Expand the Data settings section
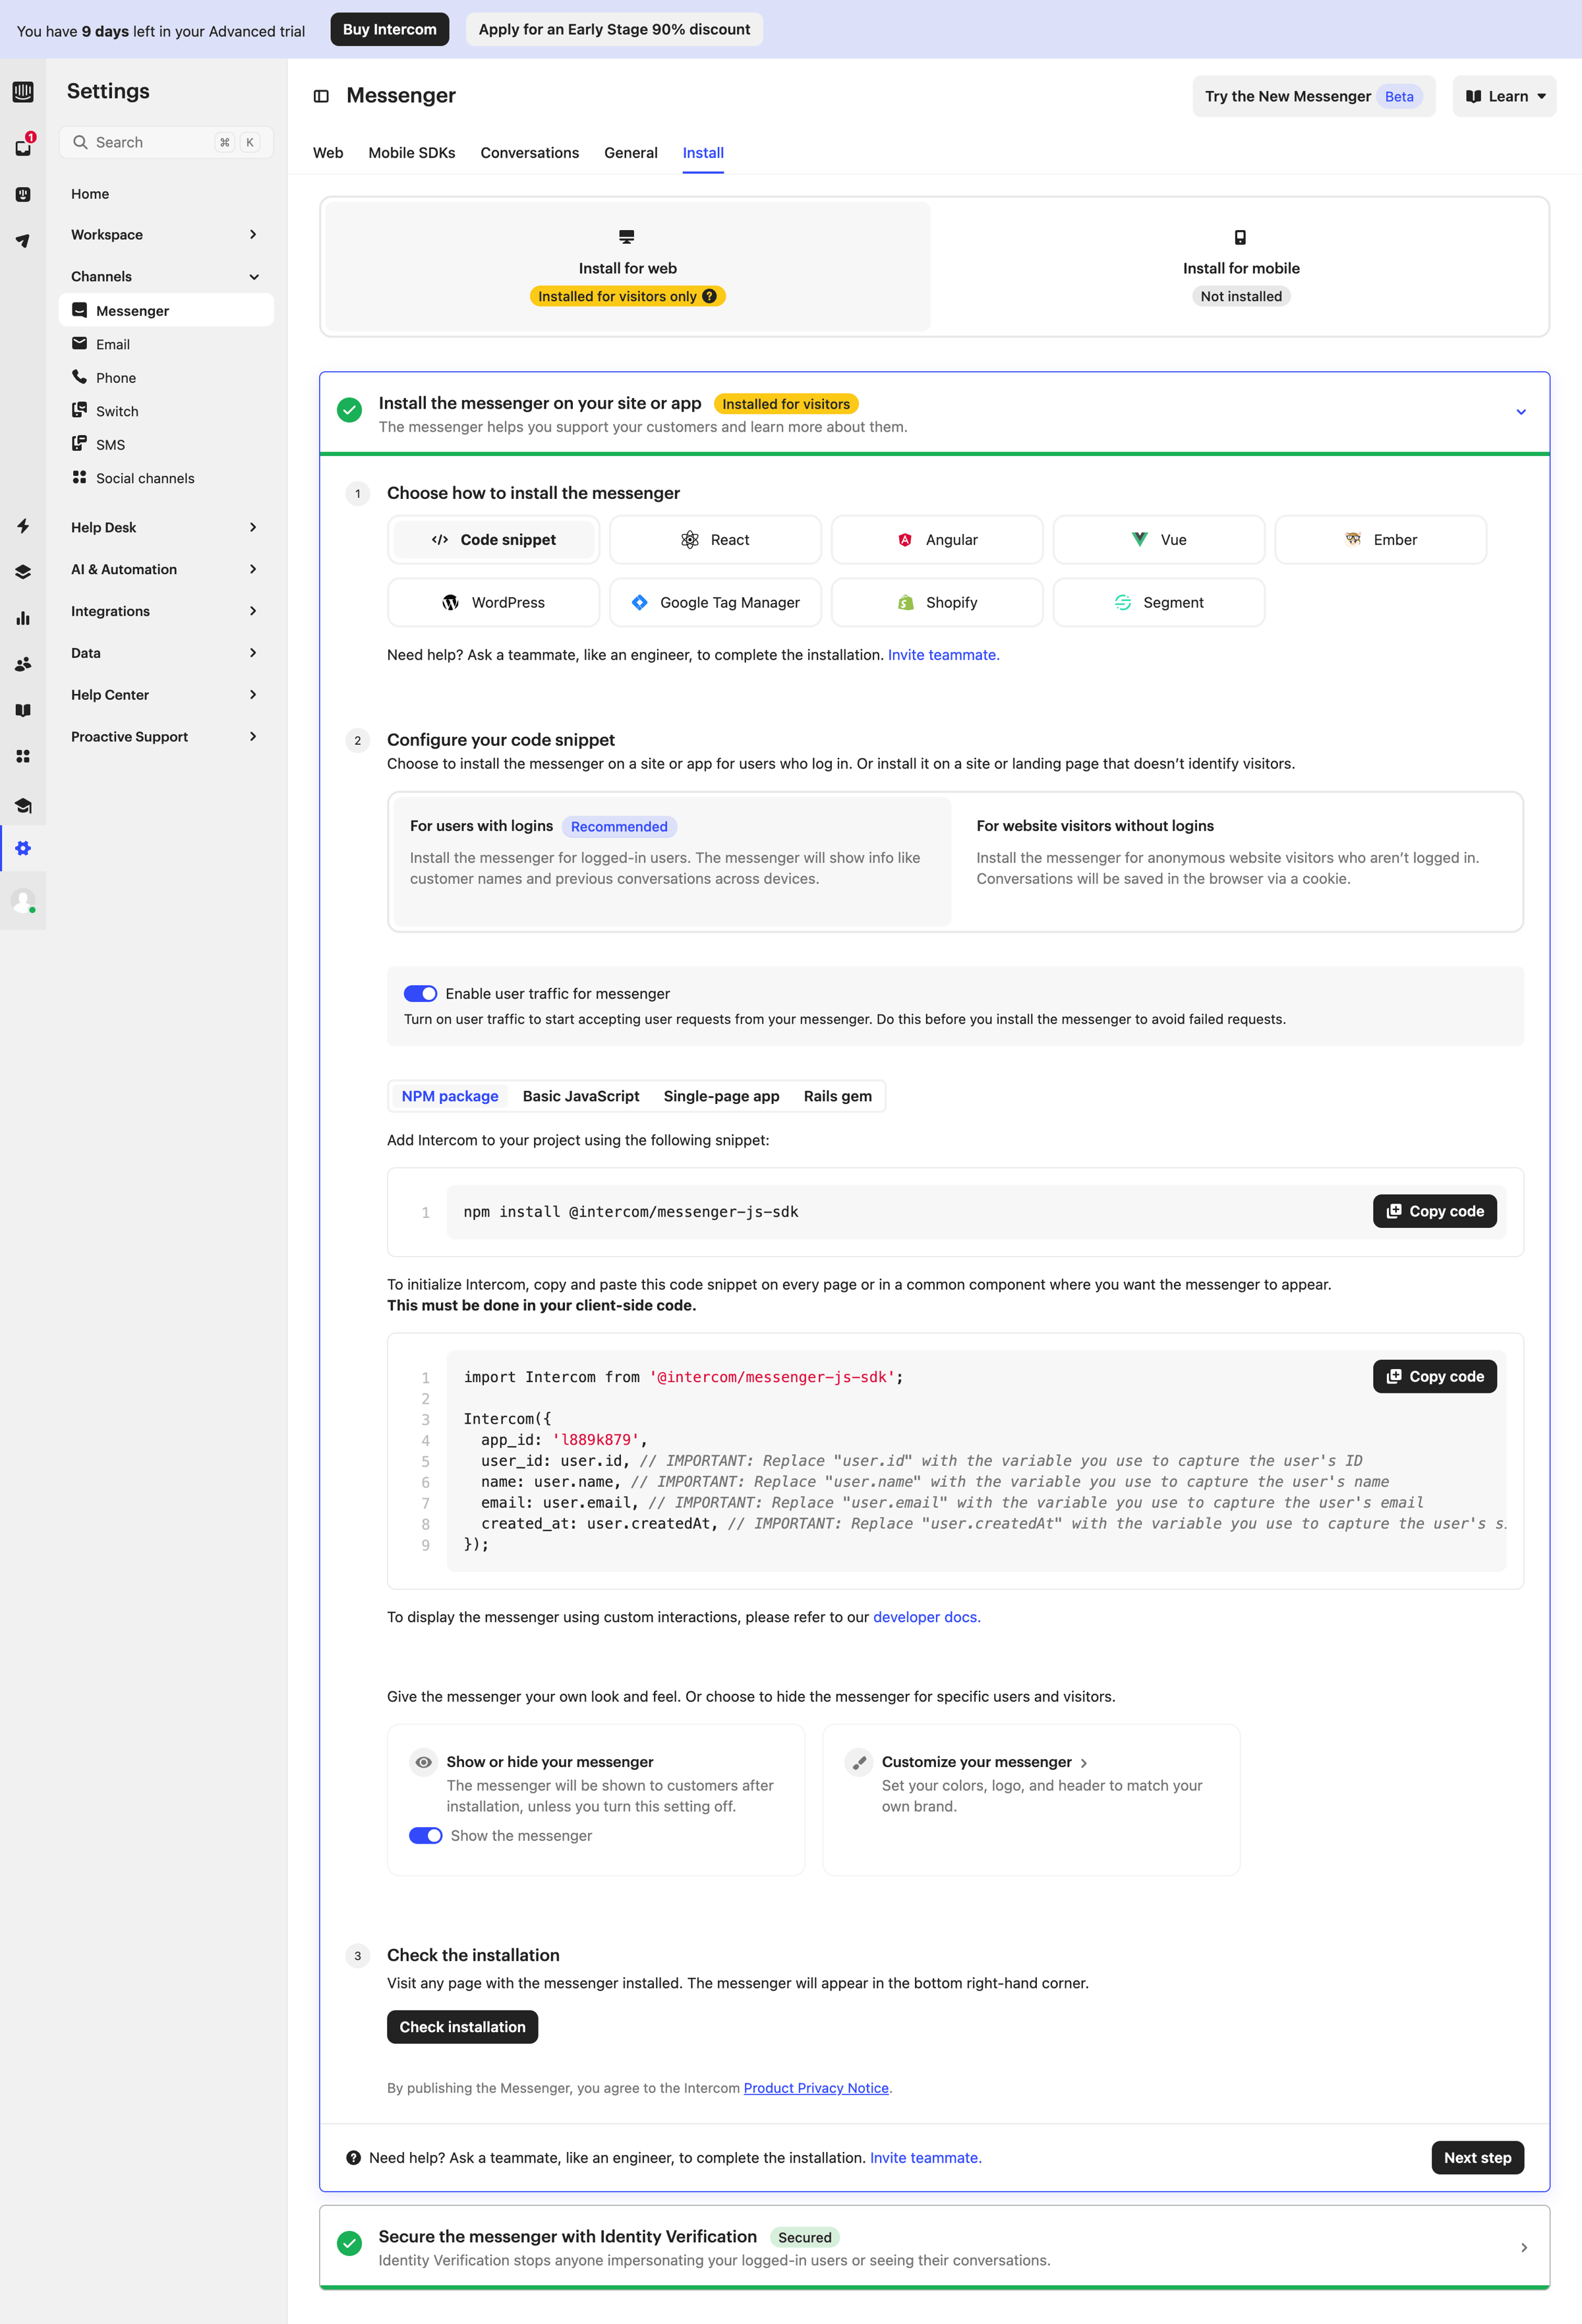The image size is (1582, 2324). [166, 653]
